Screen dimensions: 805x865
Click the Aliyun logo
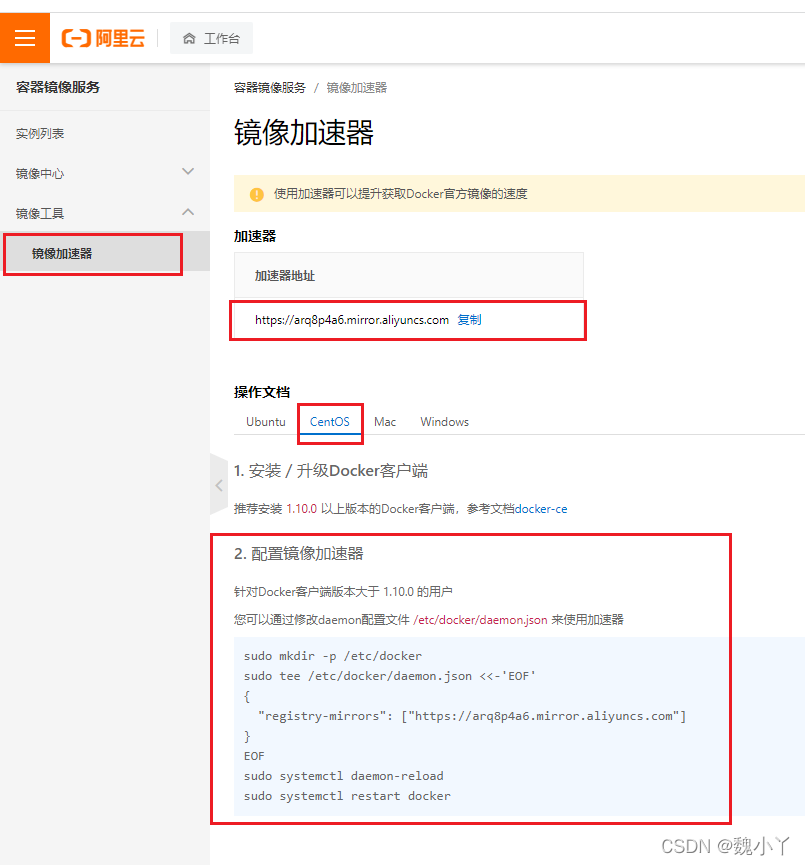[x=103, y=38]
